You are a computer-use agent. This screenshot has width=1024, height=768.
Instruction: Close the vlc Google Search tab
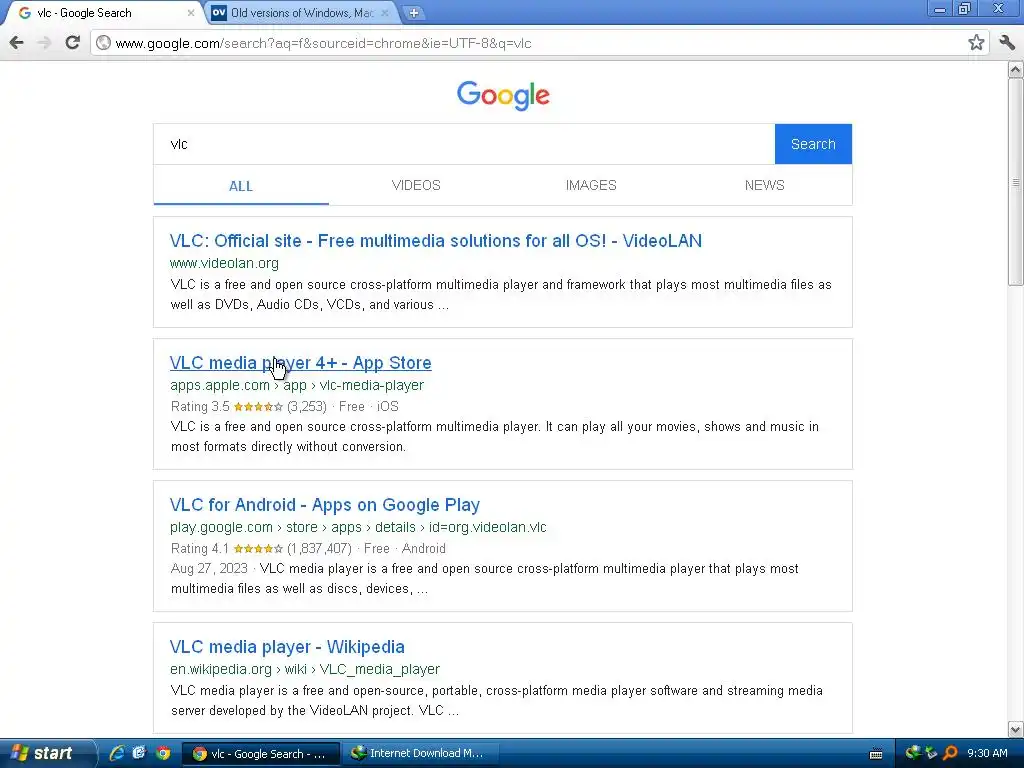(x=191, y=12)
